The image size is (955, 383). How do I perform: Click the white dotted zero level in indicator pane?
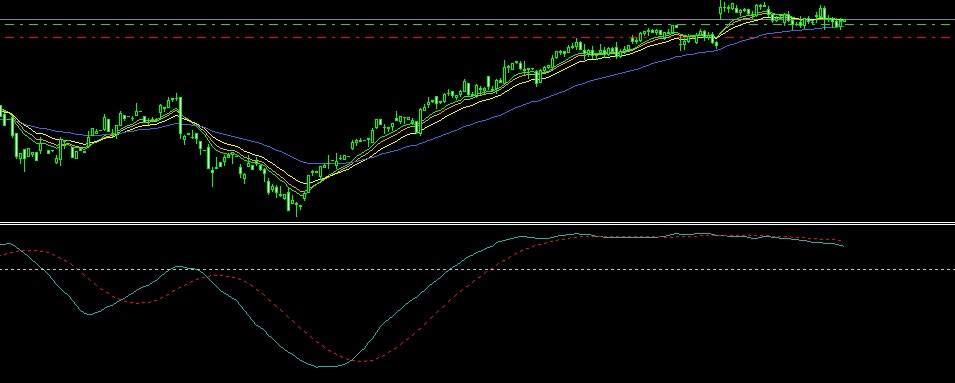[x=478, y=269]
